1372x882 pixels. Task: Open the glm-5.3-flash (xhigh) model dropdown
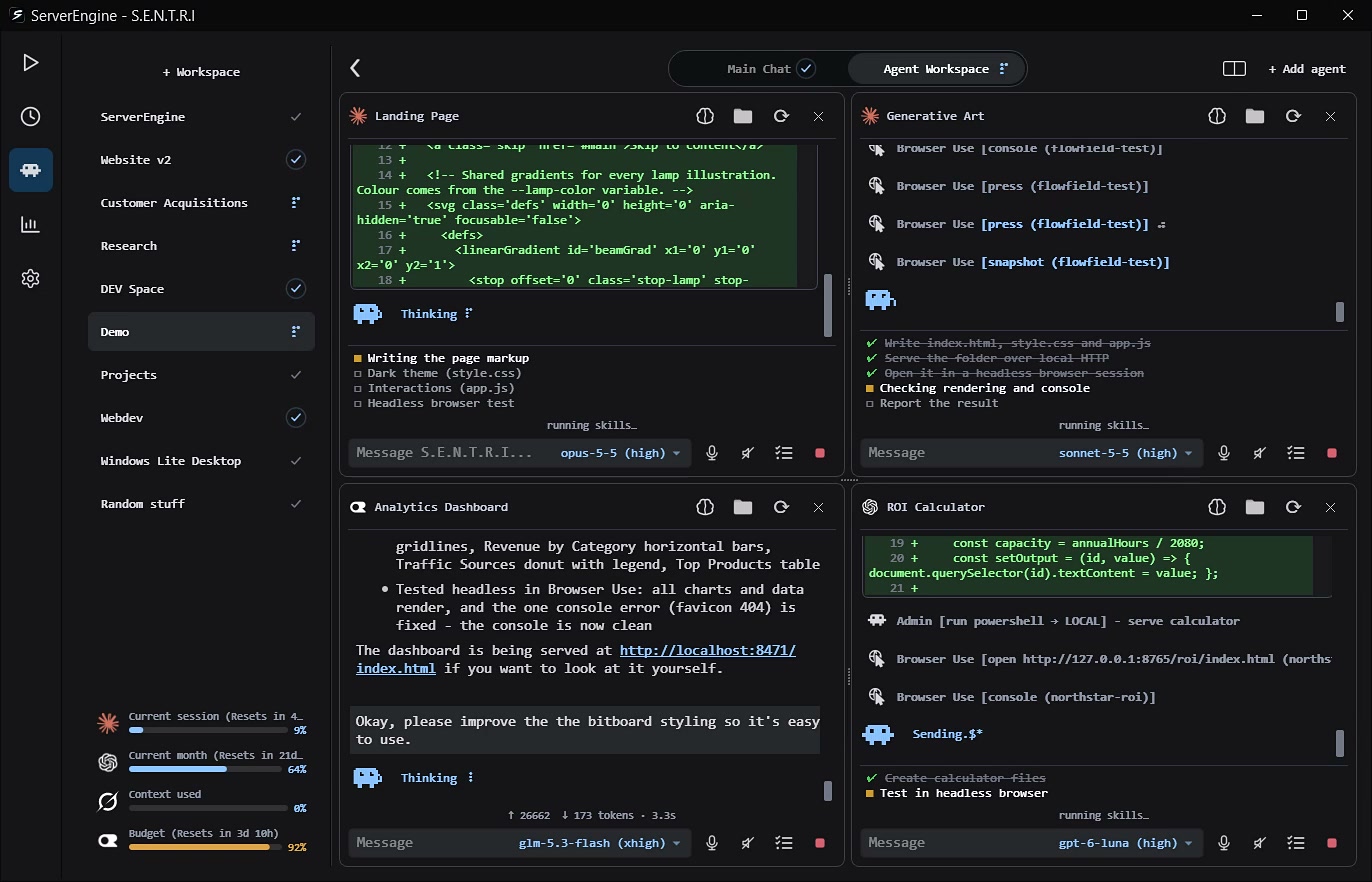tap(599, 843)
